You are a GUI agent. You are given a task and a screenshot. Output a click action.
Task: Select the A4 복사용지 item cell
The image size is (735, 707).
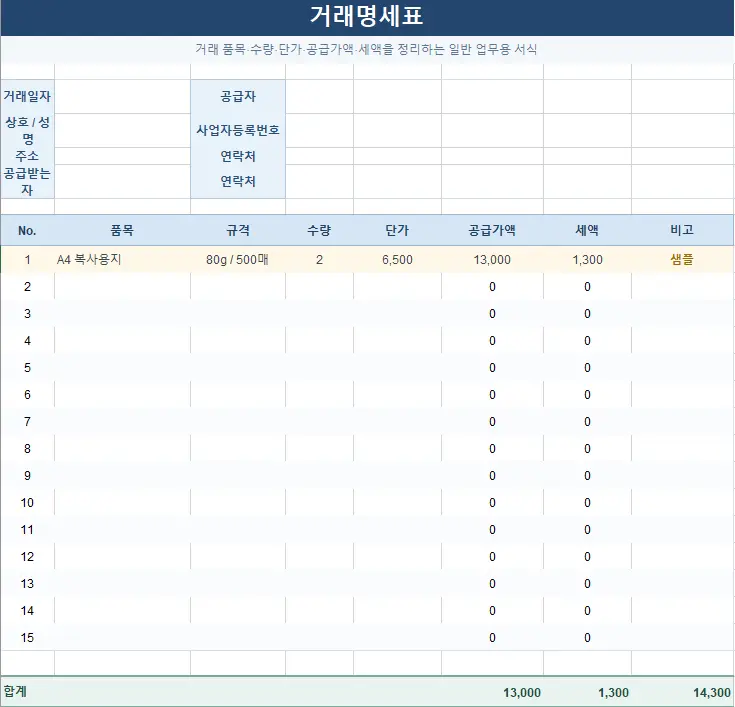122,259
